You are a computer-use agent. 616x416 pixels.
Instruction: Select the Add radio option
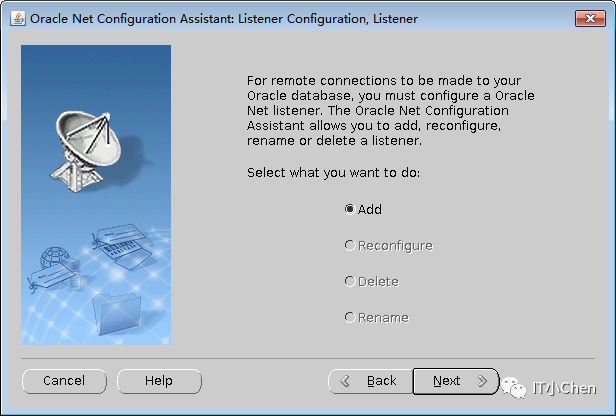(x=350, y=210)
